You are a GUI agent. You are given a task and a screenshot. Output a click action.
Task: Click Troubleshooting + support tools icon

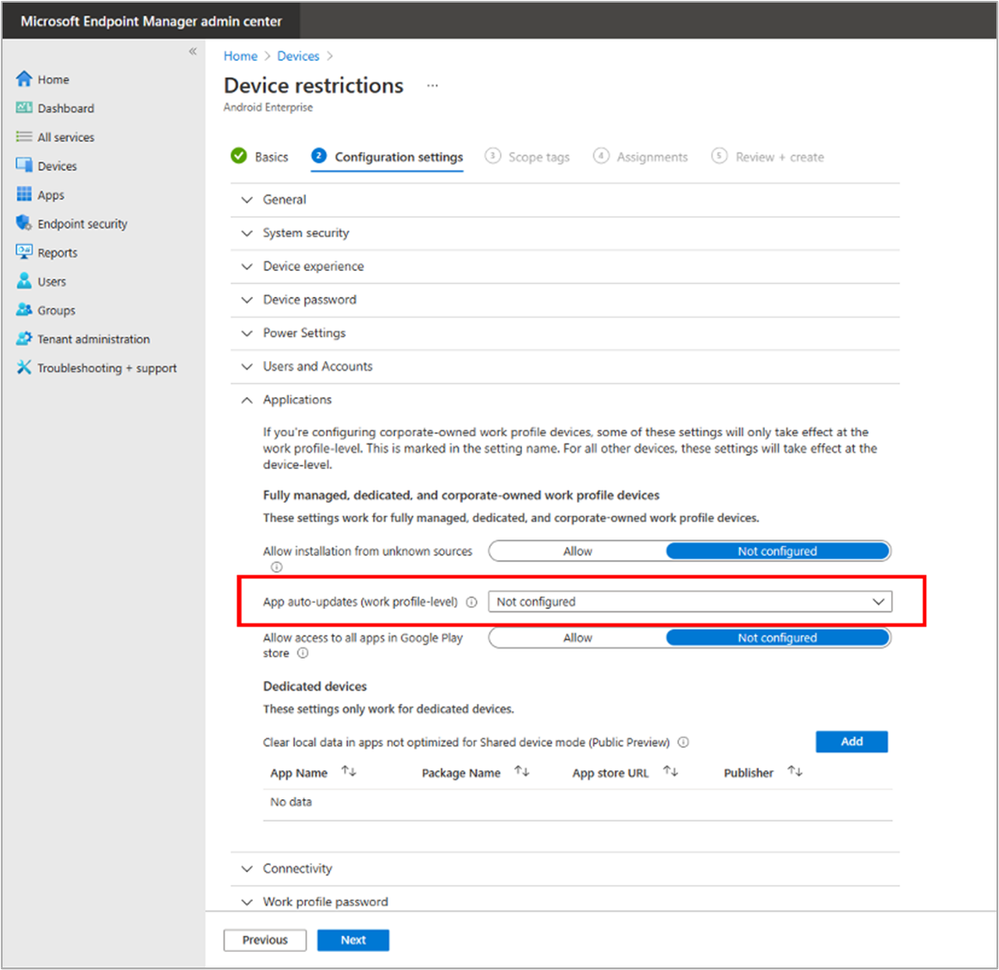coord(24,367)
